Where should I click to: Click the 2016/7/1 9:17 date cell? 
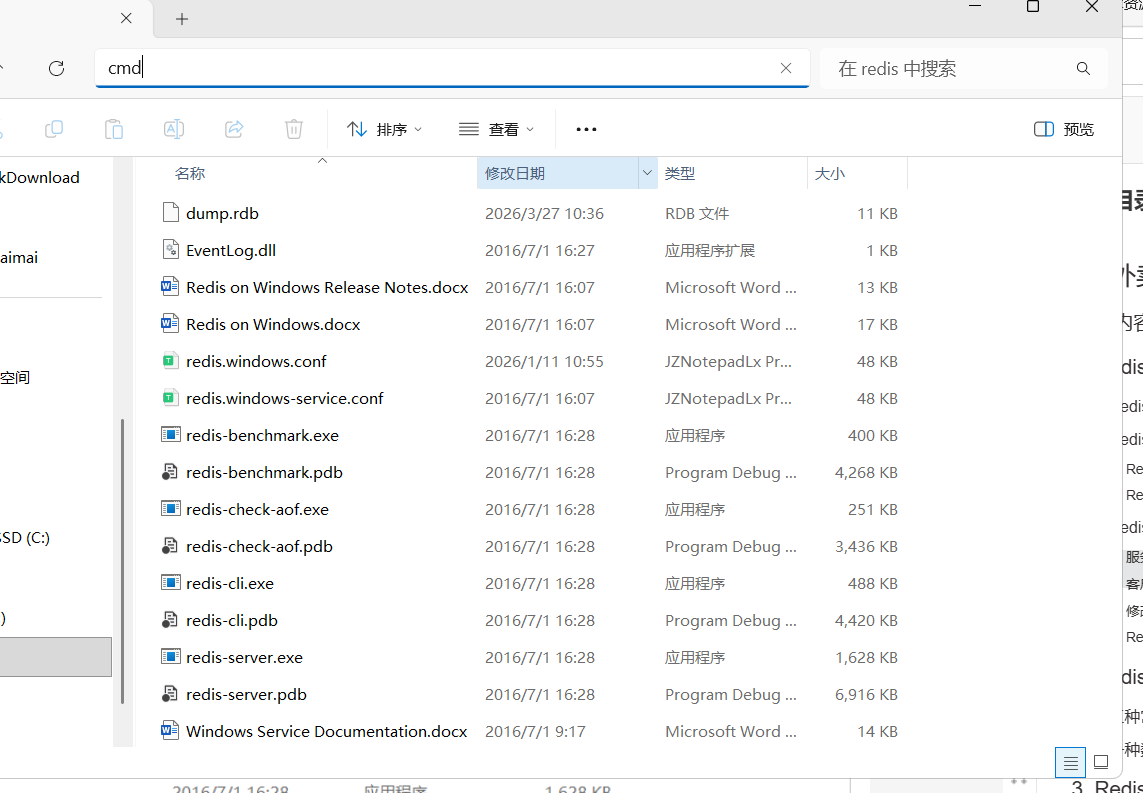pyautogui.click(x=535, y=732)
